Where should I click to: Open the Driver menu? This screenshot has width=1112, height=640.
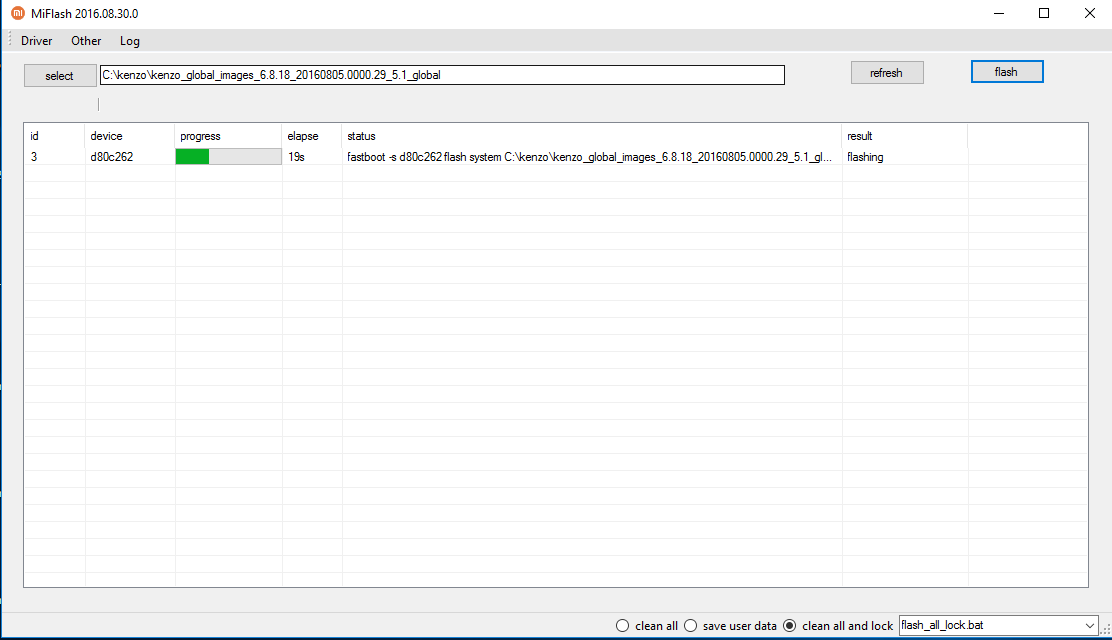pos(36,41)
